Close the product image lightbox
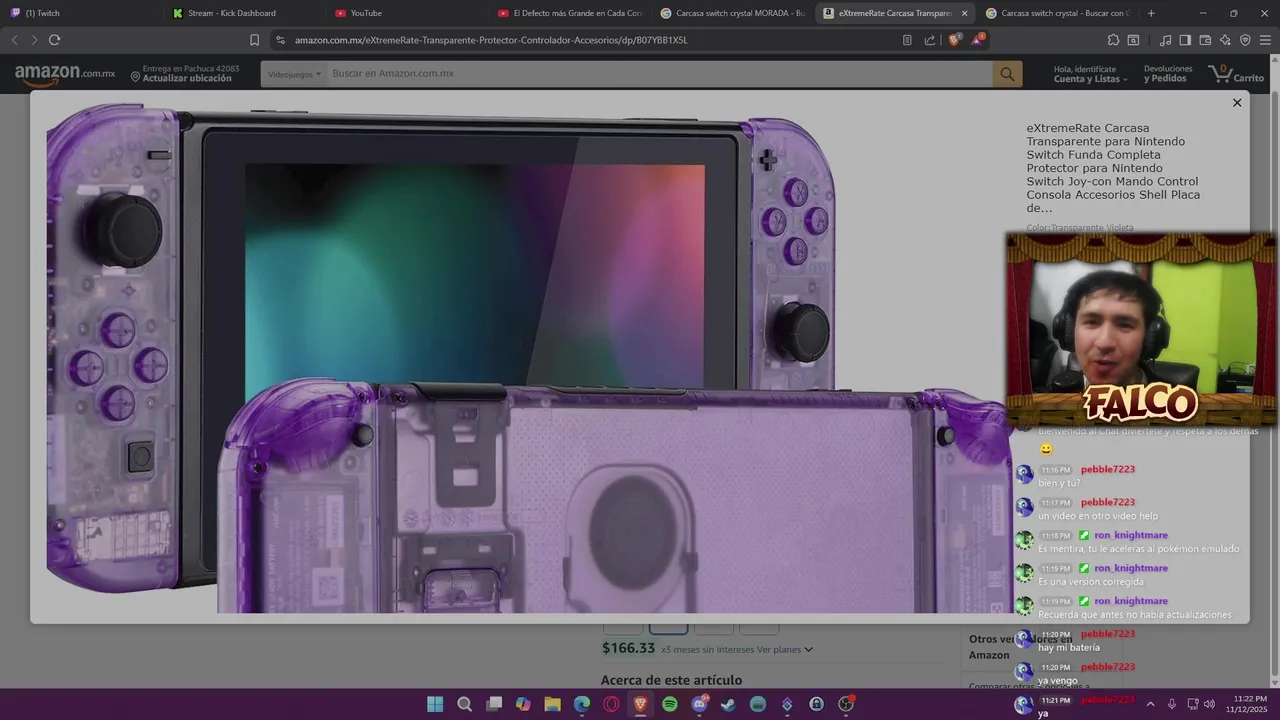The image size is (1280, 720). pos(1237,103)
